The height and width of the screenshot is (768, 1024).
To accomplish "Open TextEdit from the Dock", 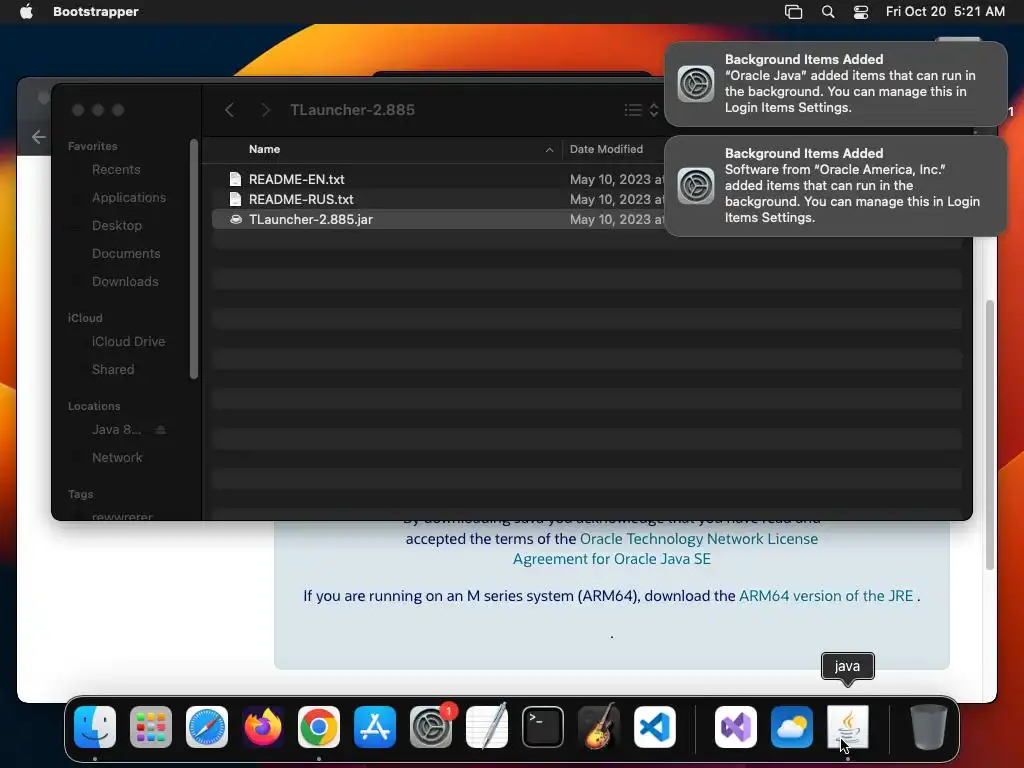I will click(487, 727).
